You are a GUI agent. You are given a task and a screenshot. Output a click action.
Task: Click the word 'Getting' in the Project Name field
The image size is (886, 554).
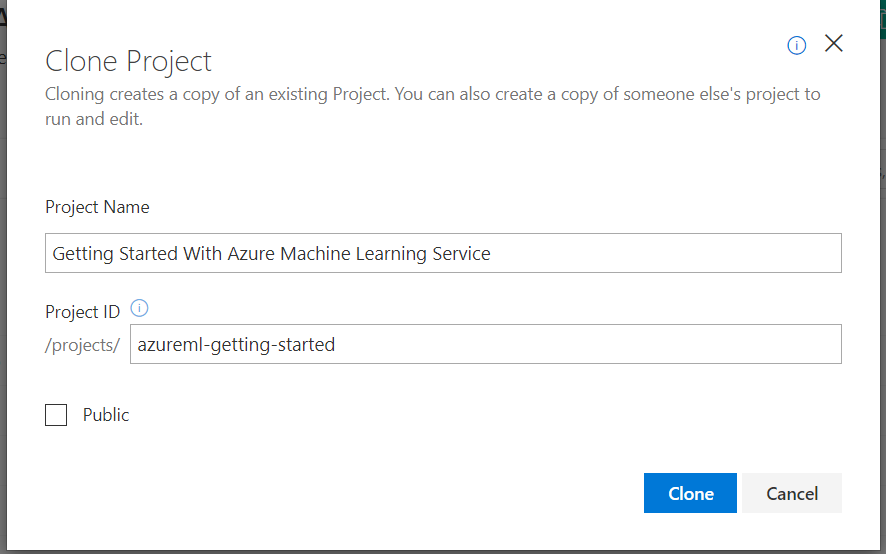pos(82,254)
